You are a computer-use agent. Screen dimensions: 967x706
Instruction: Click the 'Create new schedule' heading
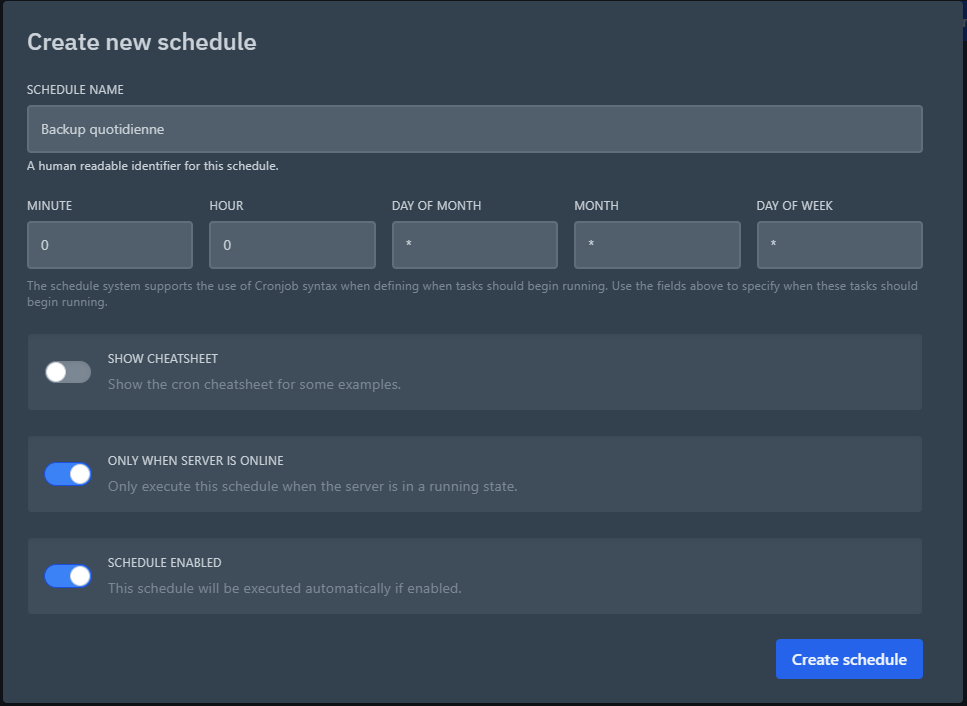[141, 42]
